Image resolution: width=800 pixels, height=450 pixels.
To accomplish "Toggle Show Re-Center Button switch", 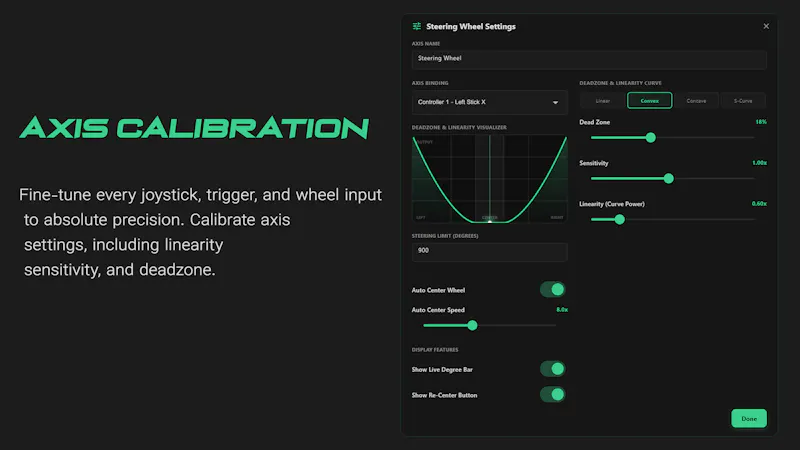I will (x=553, y=394).
